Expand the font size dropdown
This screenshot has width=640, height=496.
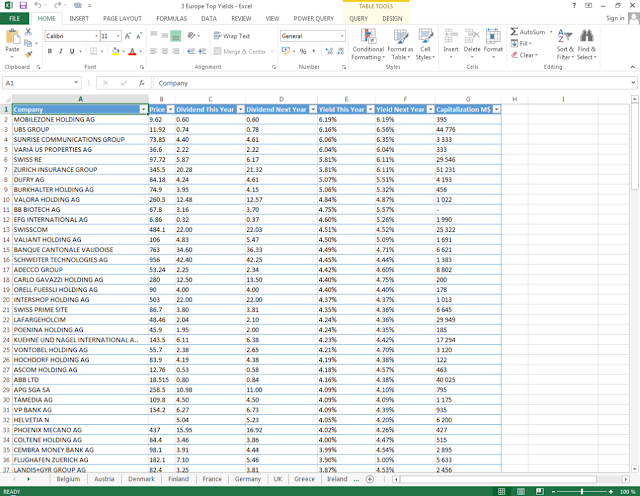tap(118, 36)
